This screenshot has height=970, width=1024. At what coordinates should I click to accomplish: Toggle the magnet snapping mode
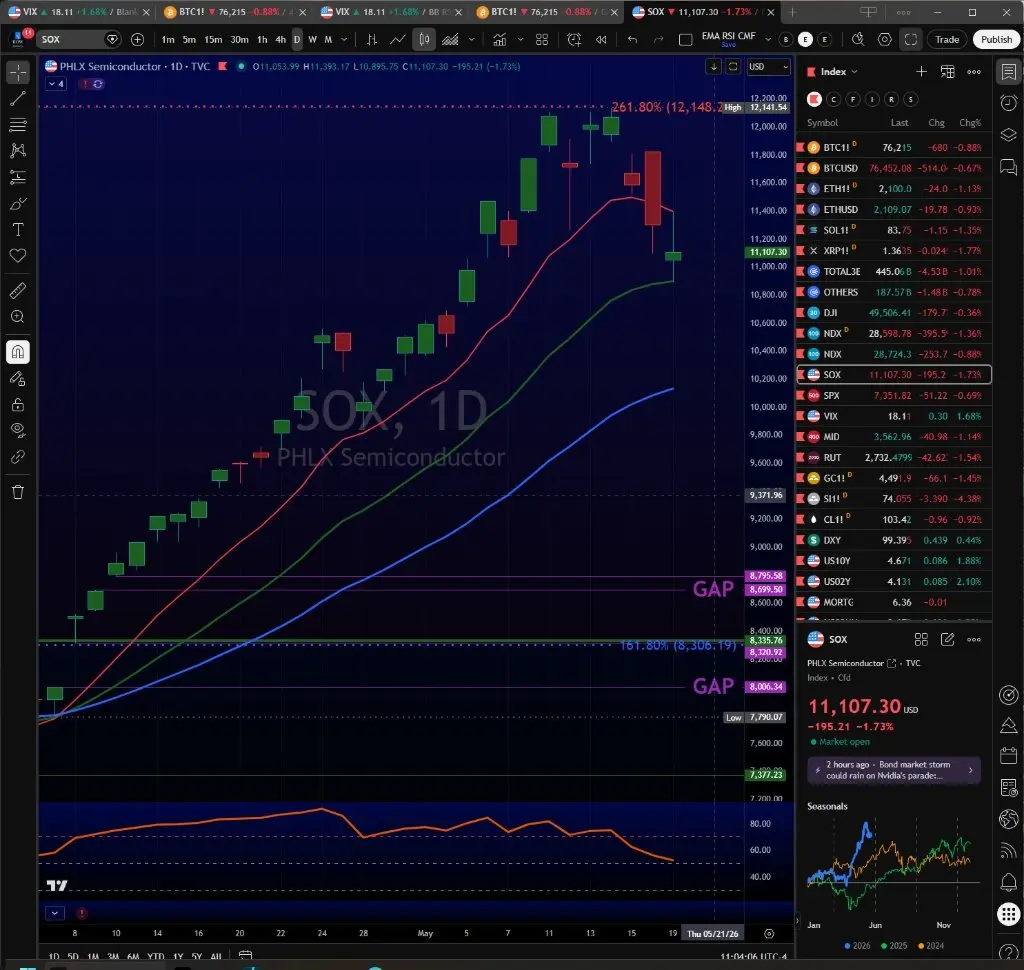coord(18,352)
